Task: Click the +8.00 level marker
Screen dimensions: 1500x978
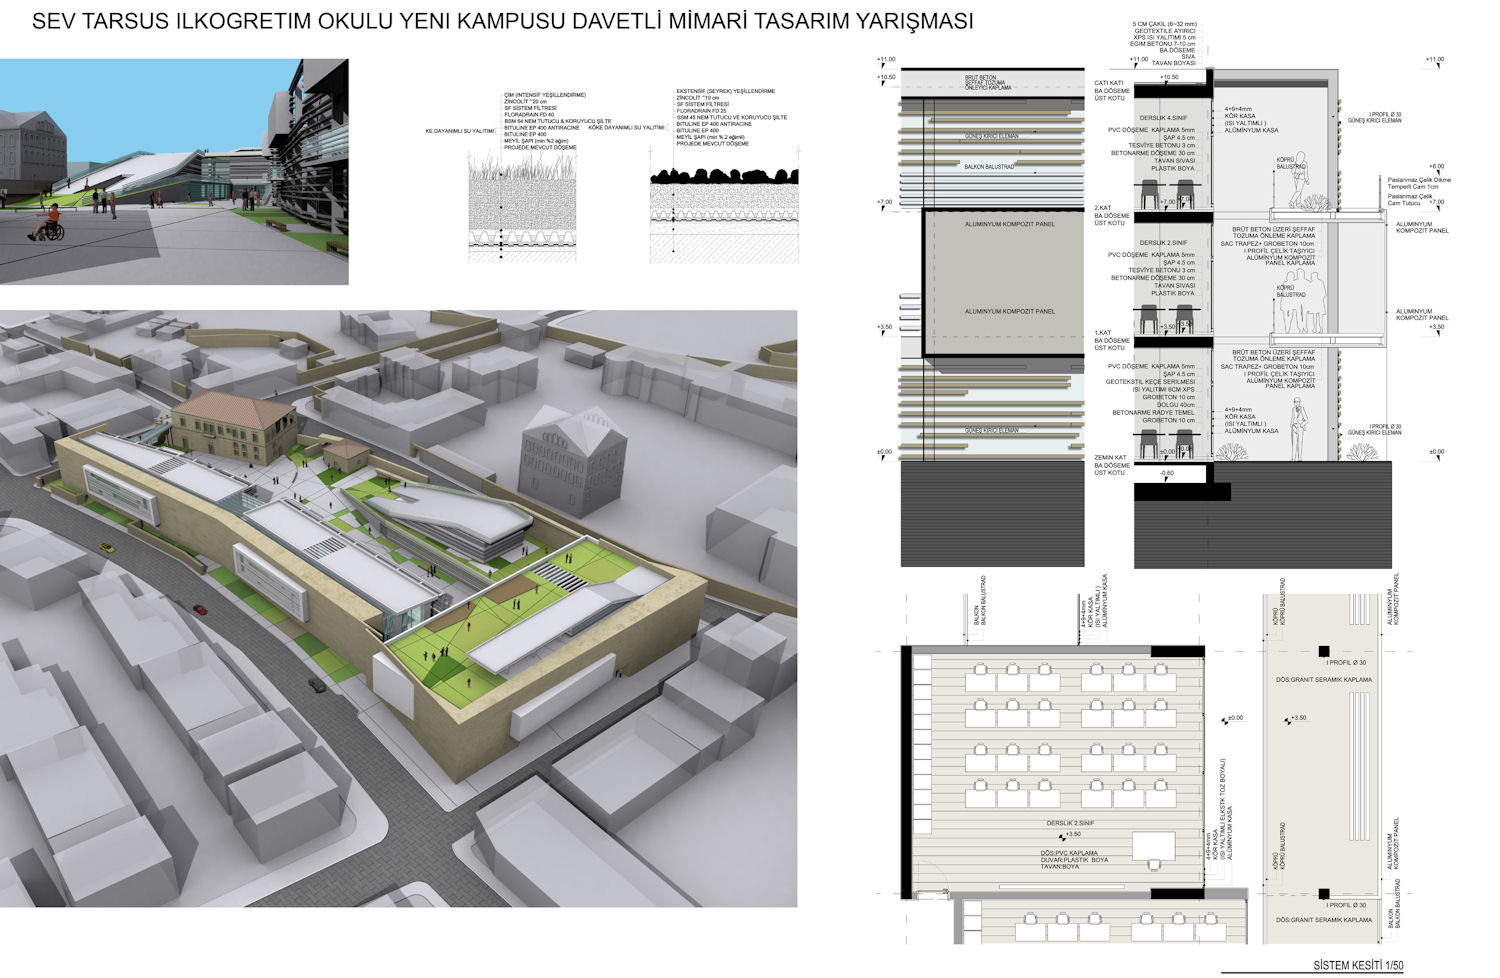Action: pos(1436,167)
